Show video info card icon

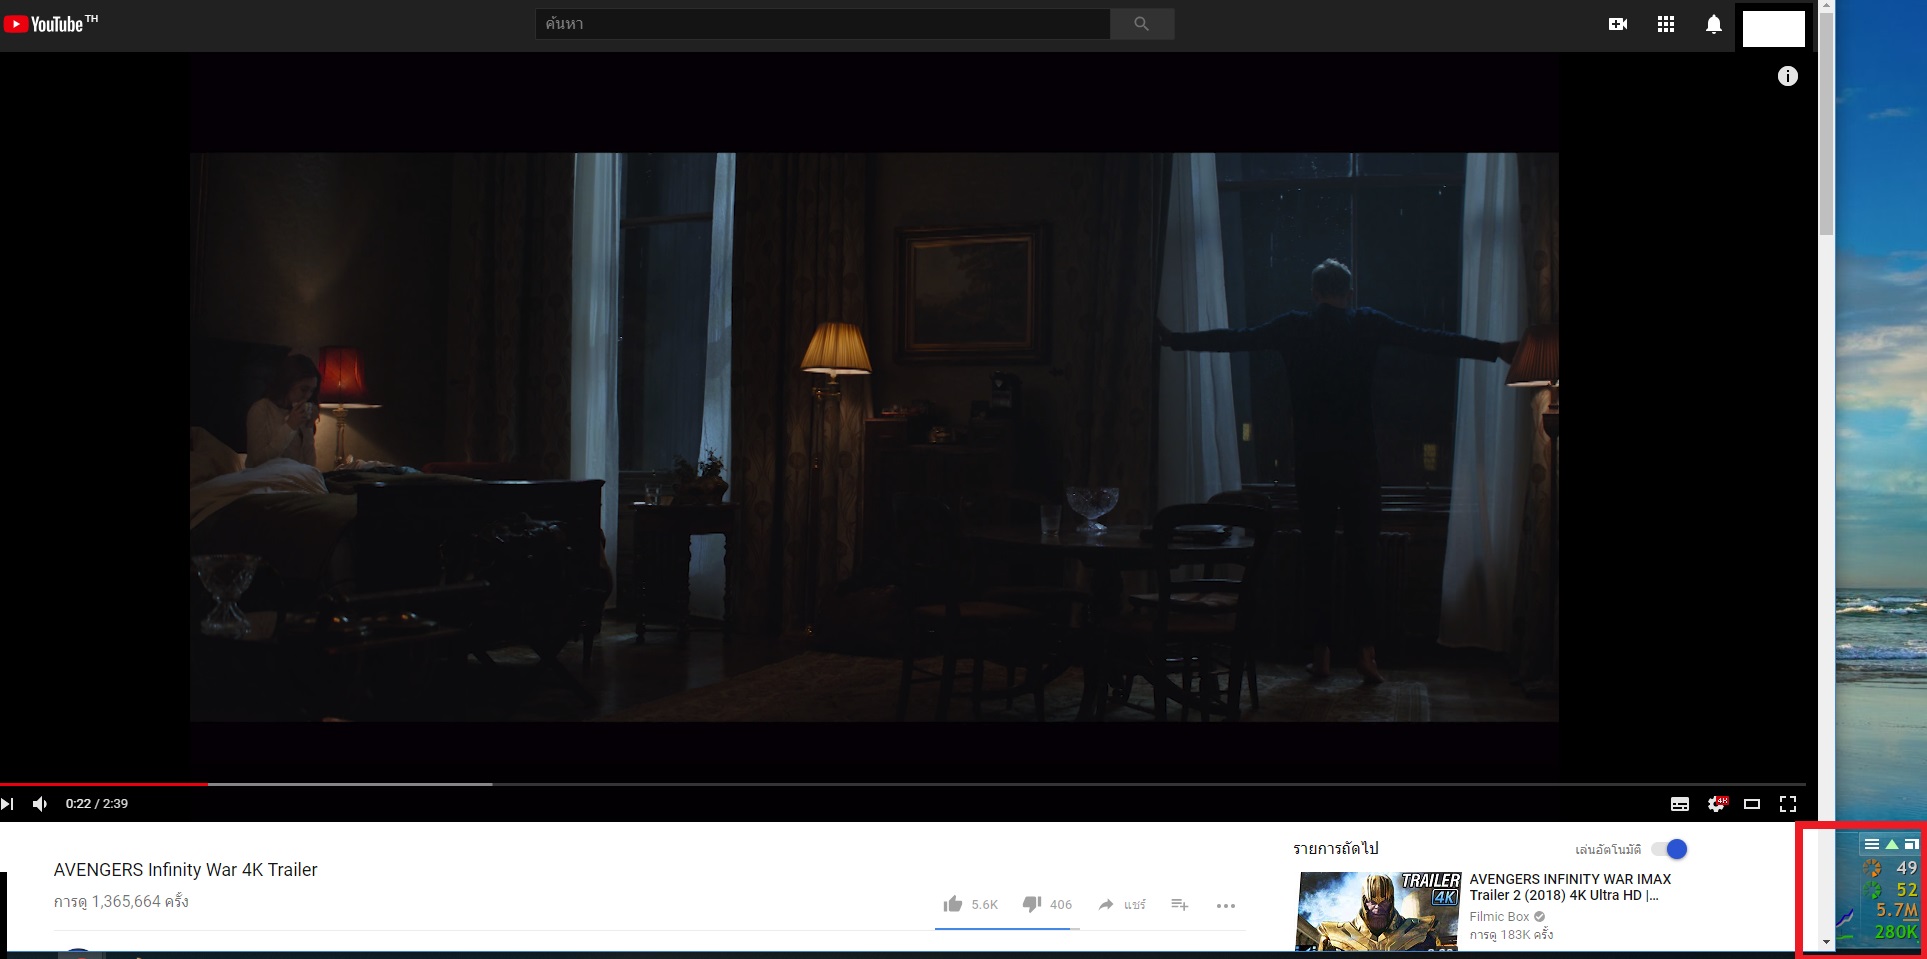[1788, 76]
